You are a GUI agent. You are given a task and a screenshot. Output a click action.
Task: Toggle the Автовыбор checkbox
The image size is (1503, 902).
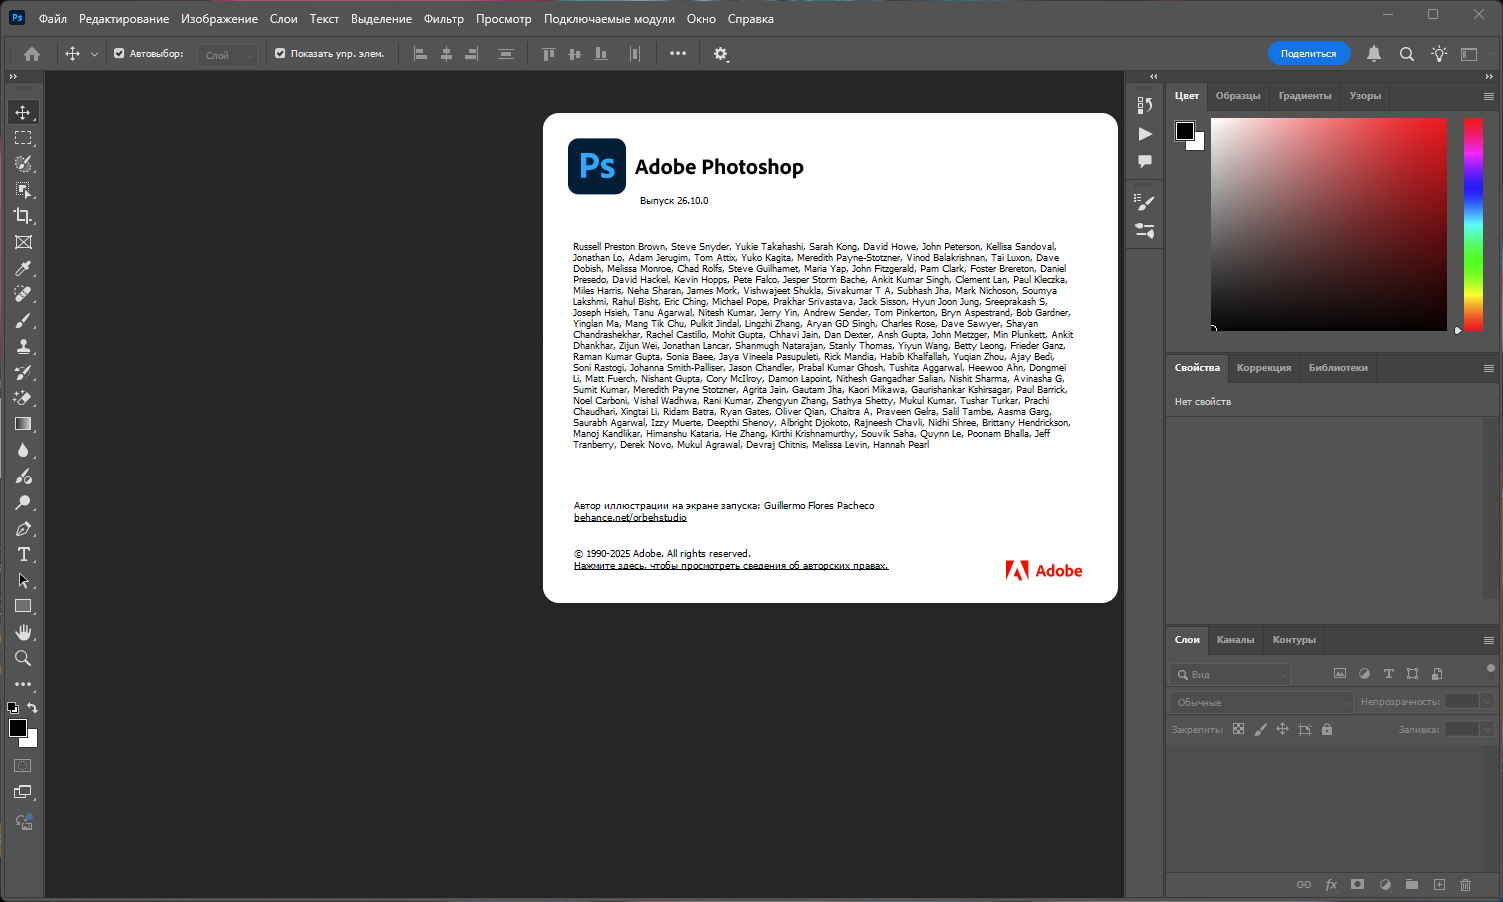(x=119, y=54)
